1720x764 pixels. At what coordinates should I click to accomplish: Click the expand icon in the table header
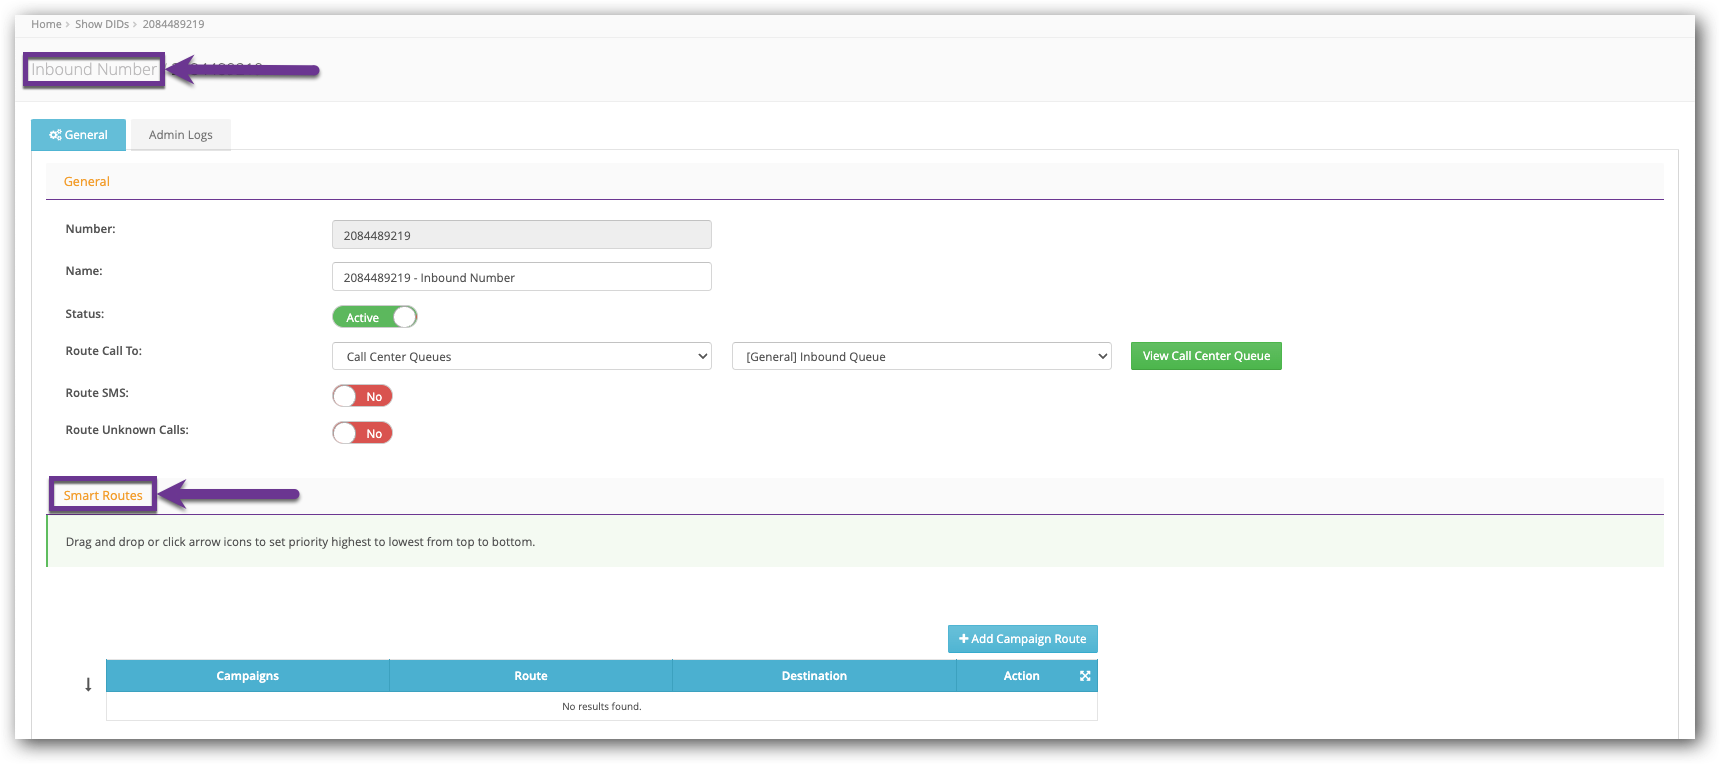pos(1085,676)
